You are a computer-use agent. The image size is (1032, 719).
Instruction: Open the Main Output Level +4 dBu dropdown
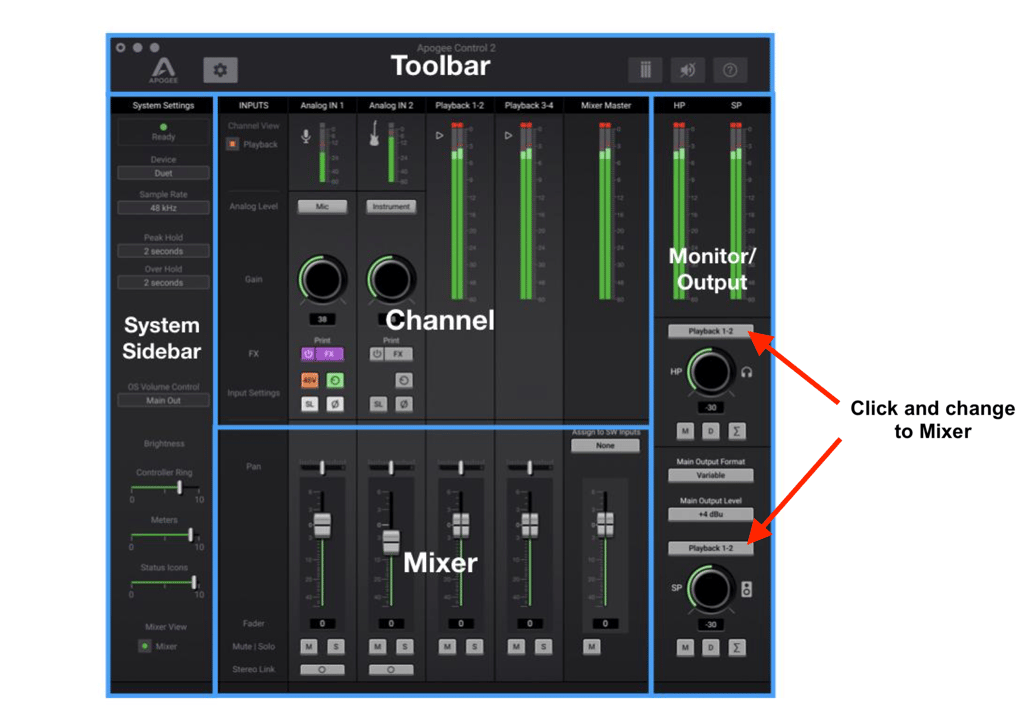(711, 515)
